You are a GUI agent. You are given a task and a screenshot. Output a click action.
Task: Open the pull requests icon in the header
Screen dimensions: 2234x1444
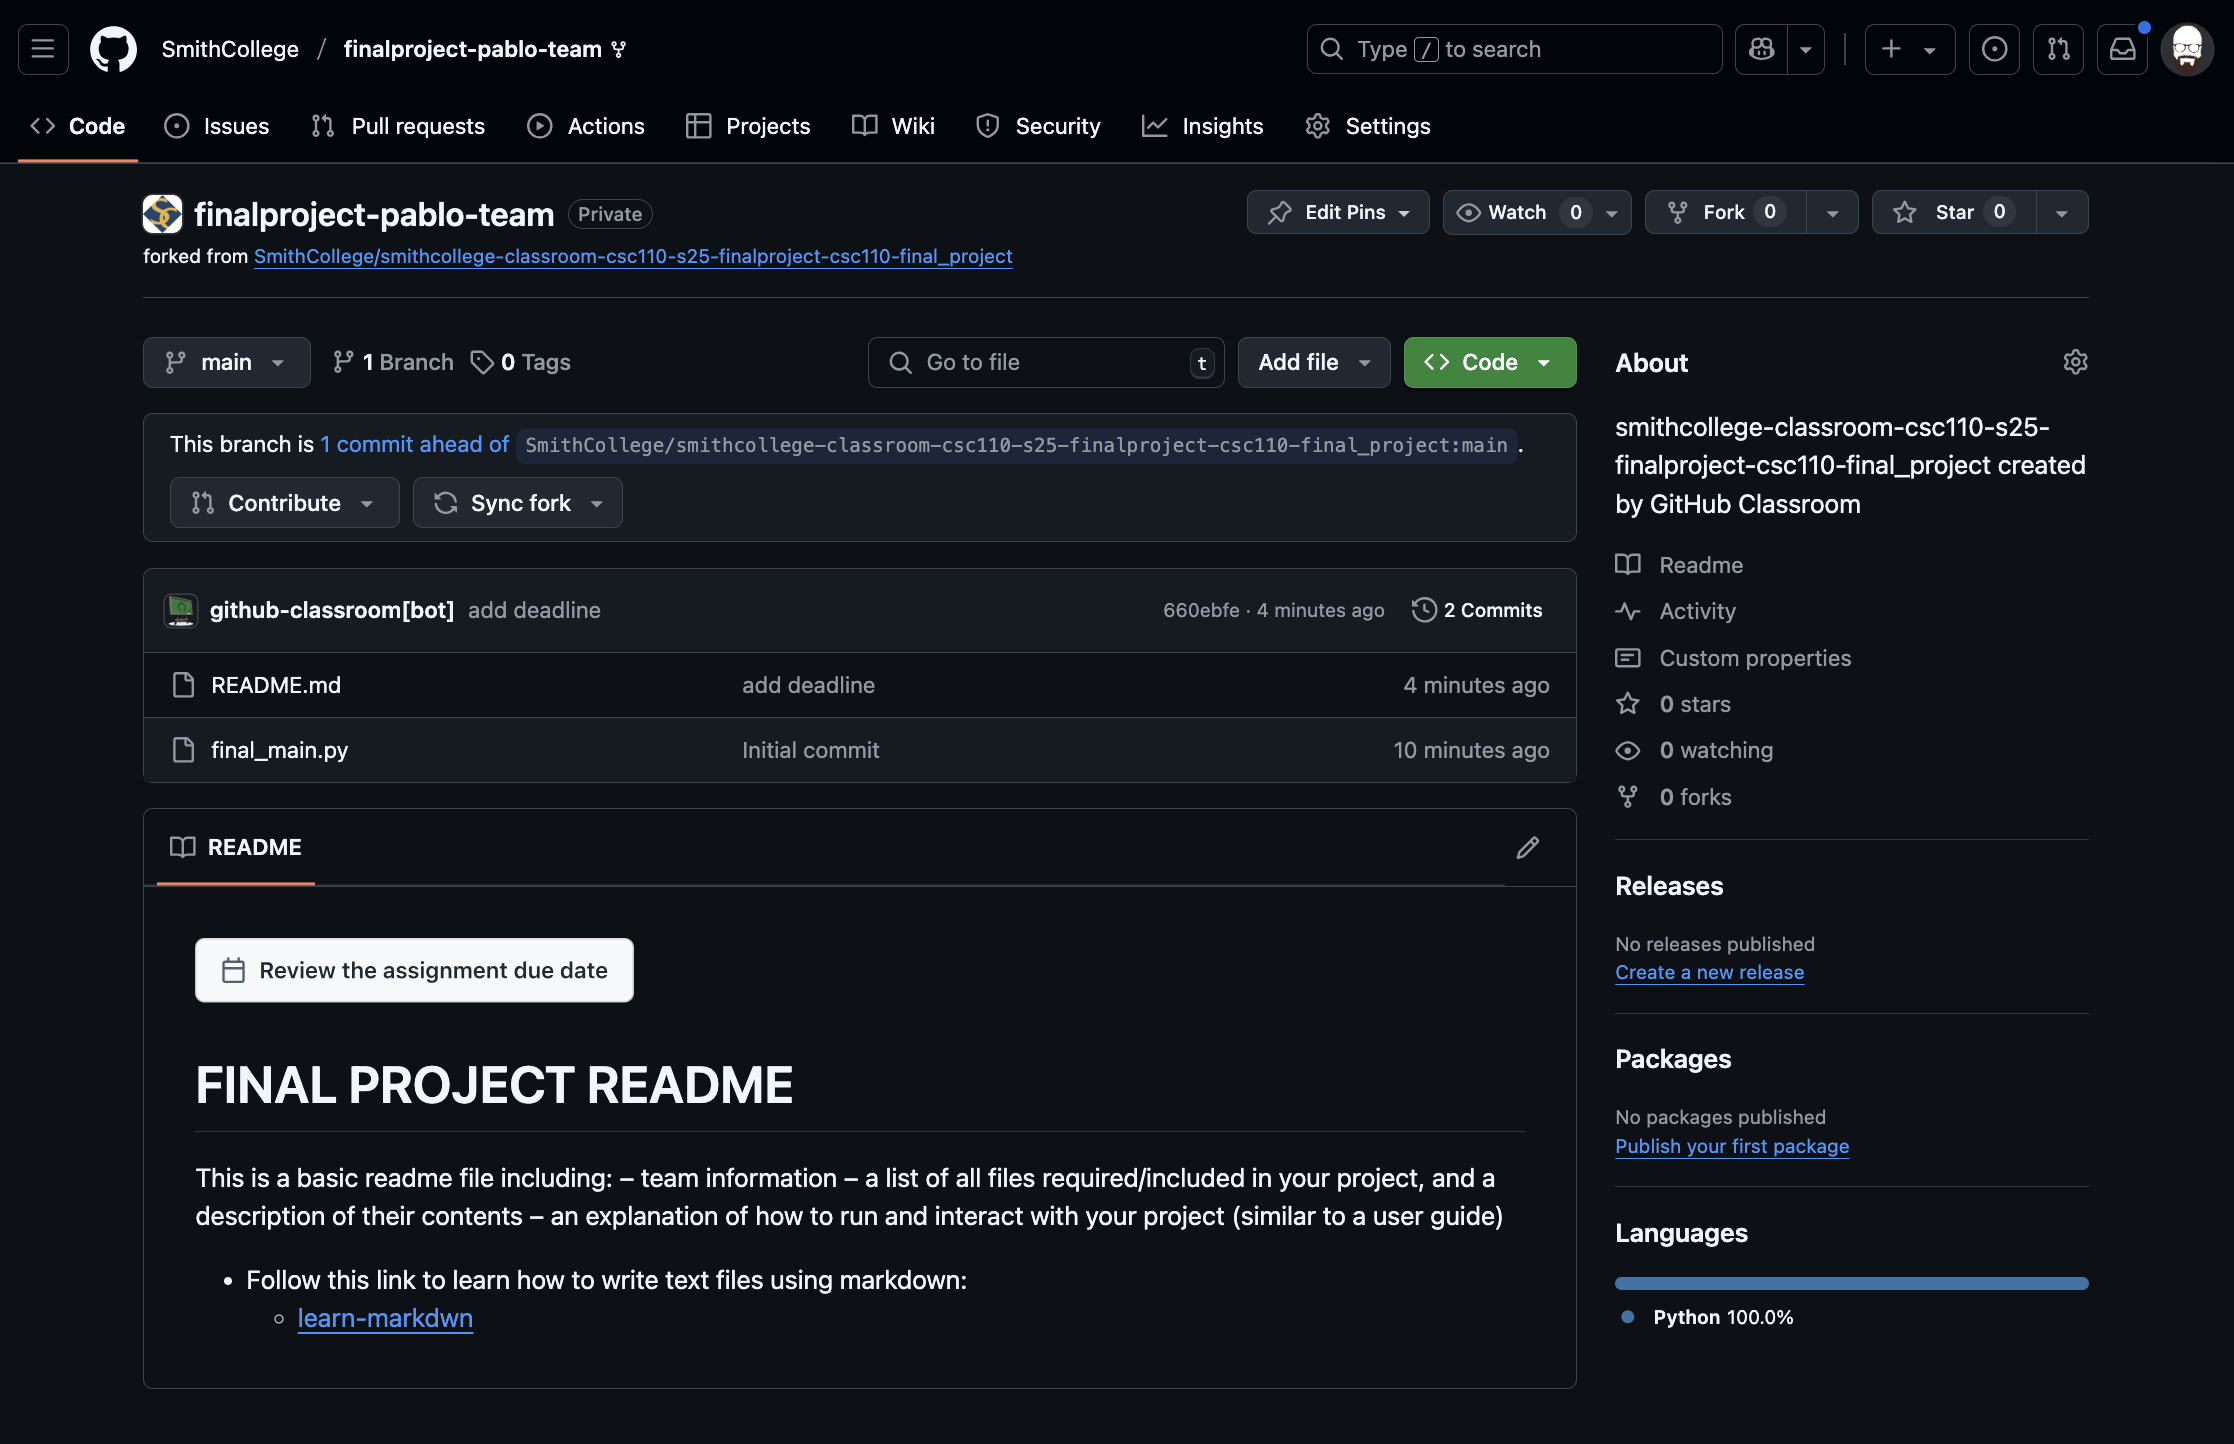click(x=2058, y=49)
